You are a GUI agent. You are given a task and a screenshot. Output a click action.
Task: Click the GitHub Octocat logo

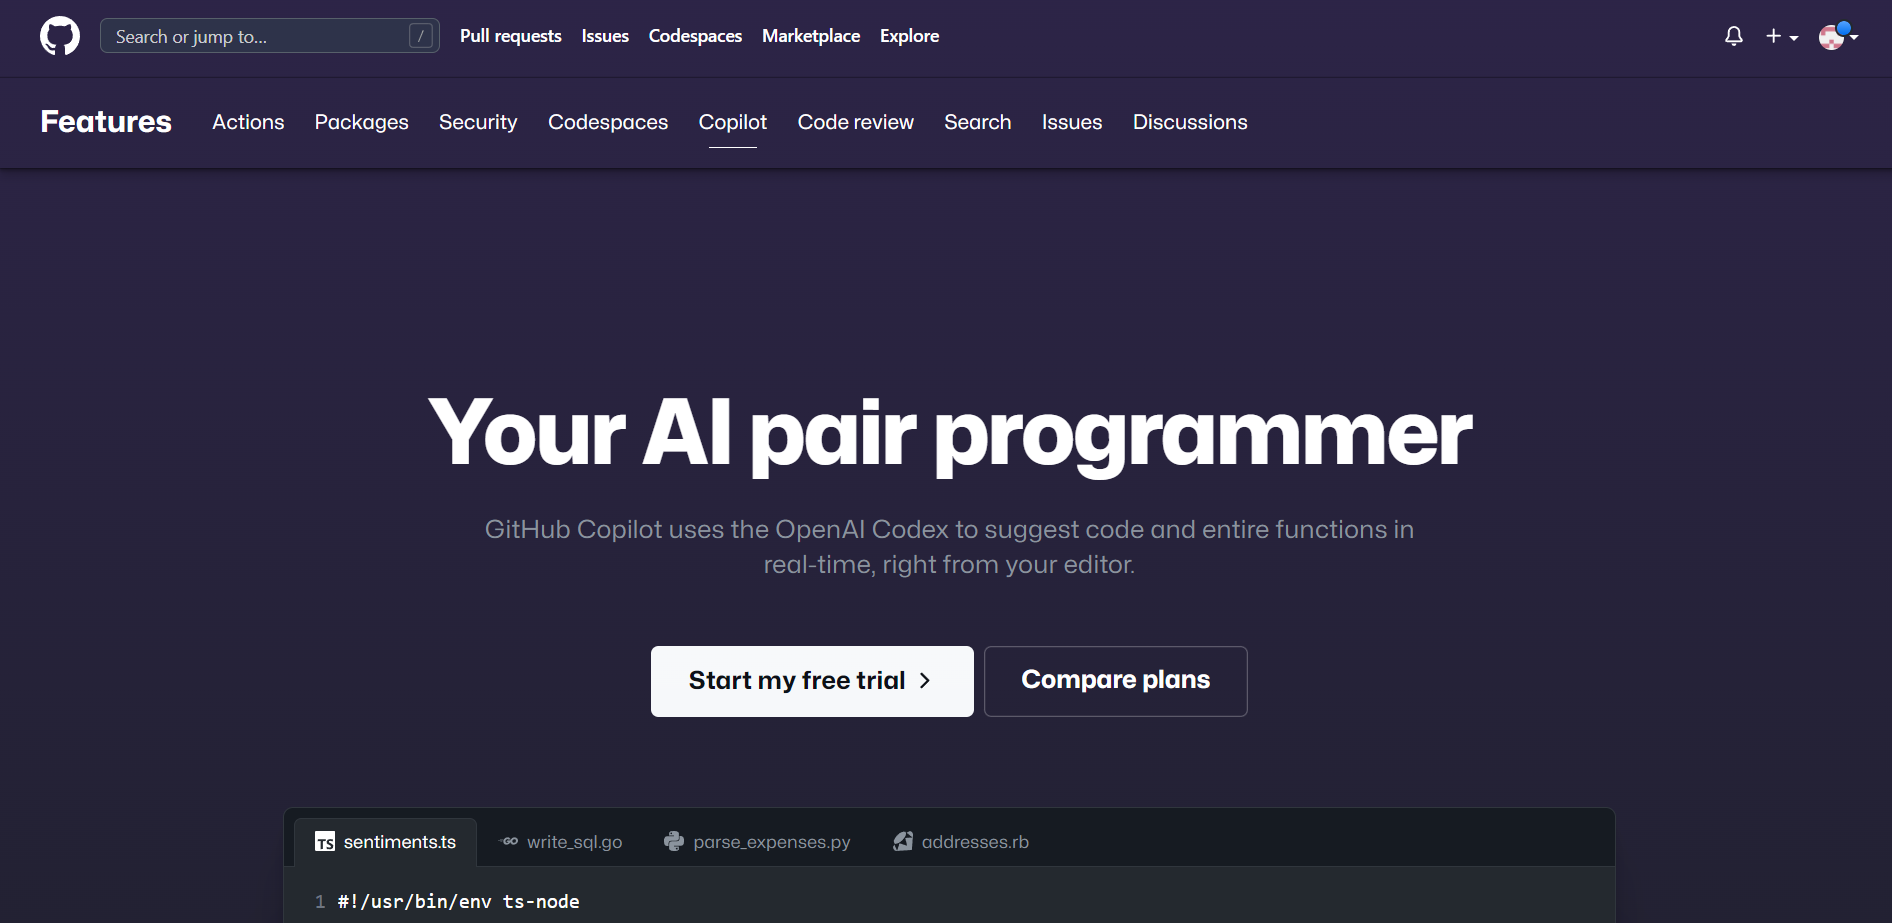(x=60, y=36)
